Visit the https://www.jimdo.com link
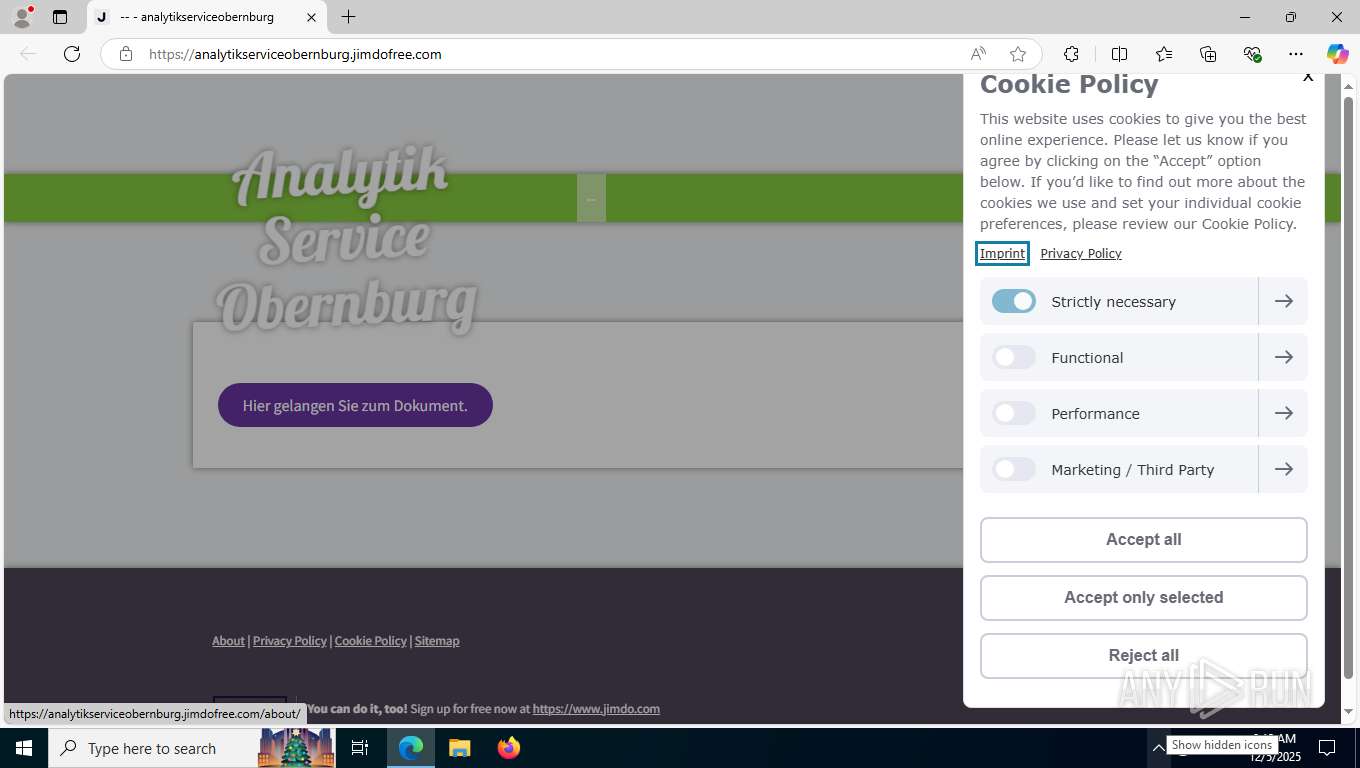This screenshot has height=768, width=1360. [596, 709]
